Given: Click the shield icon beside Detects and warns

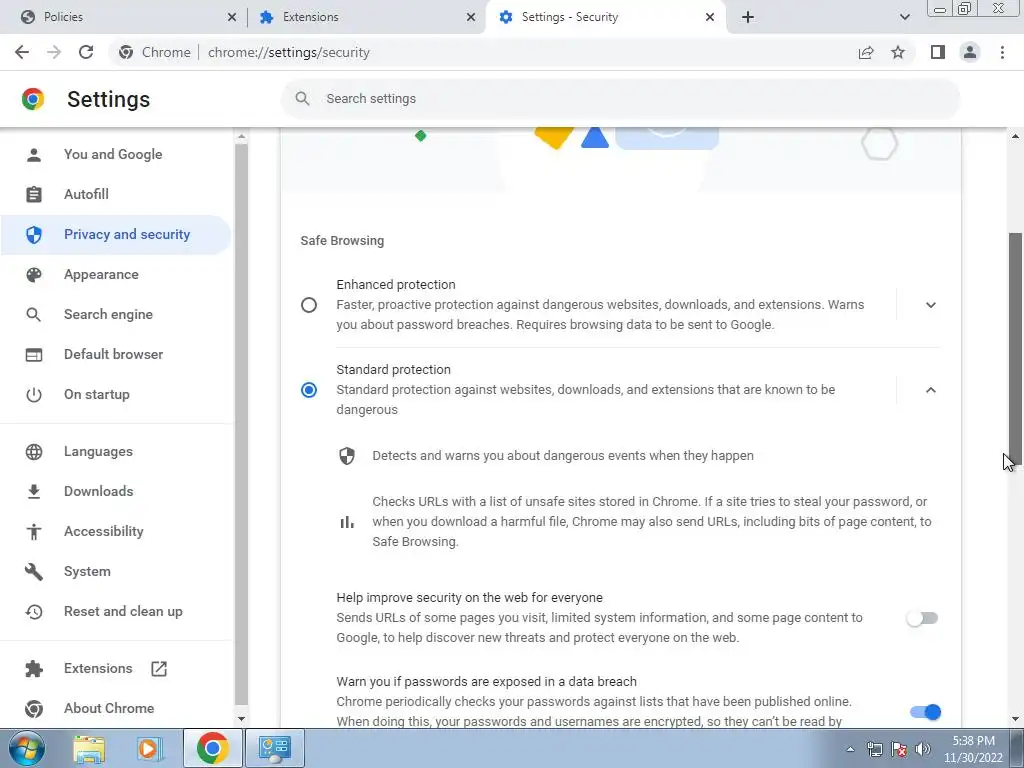Looking at the screenshot, I should click(x=347, y=456).
